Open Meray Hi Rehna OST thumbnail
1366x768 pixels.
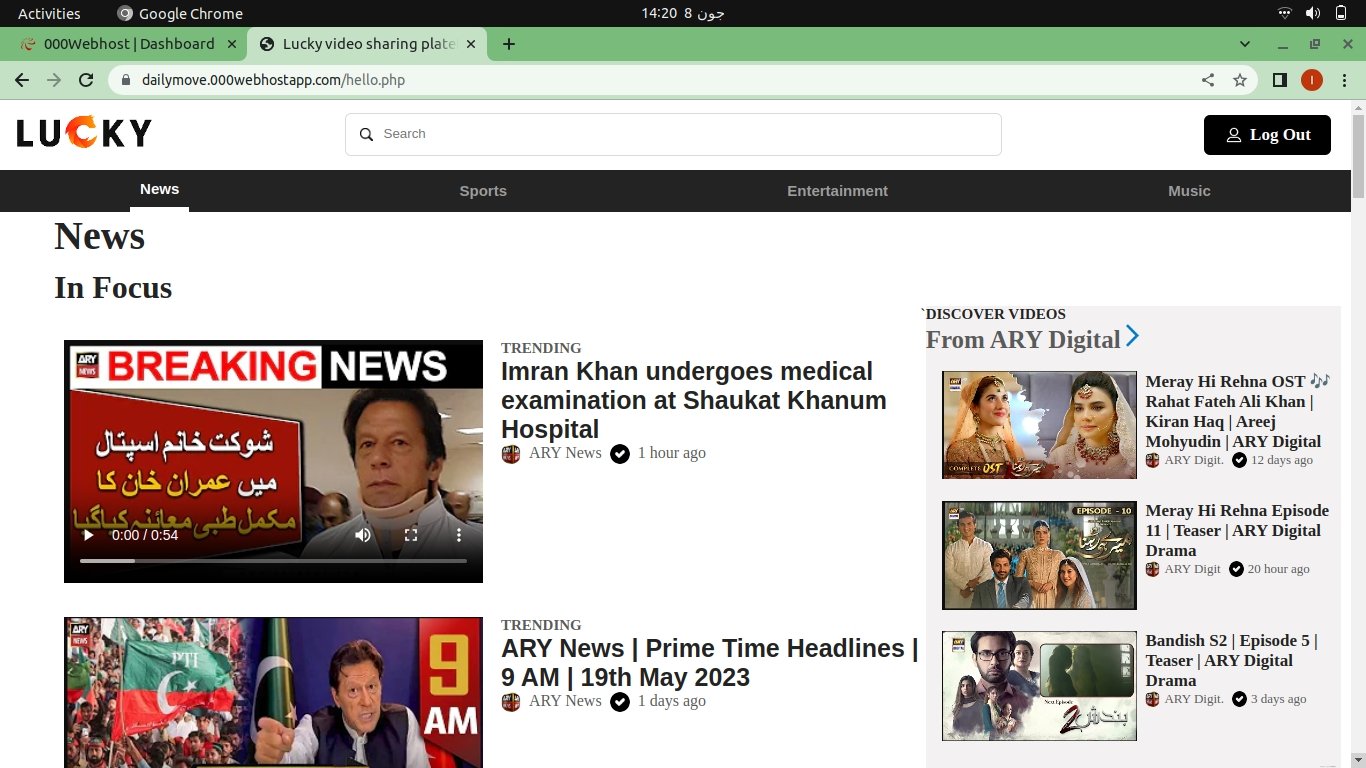coord(1039,425)
